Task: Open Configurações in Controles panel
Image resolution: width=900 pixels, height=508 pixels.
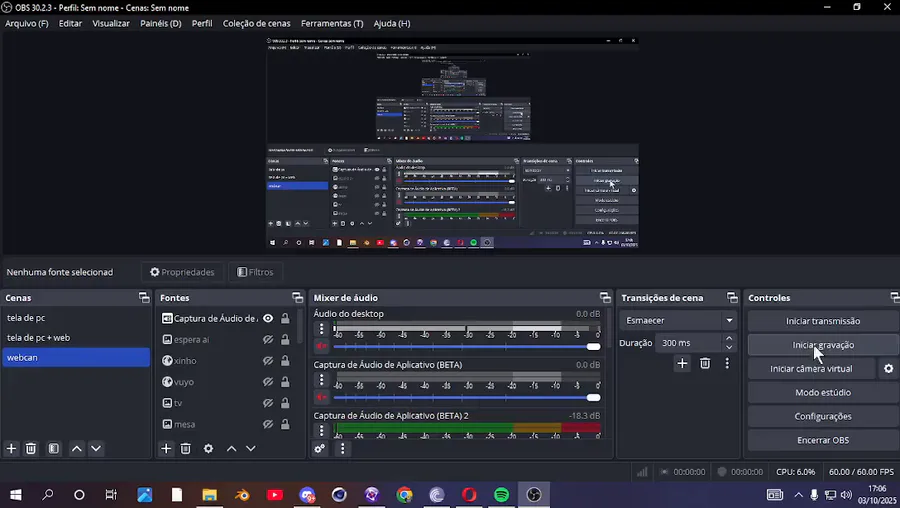Action: 823,416
